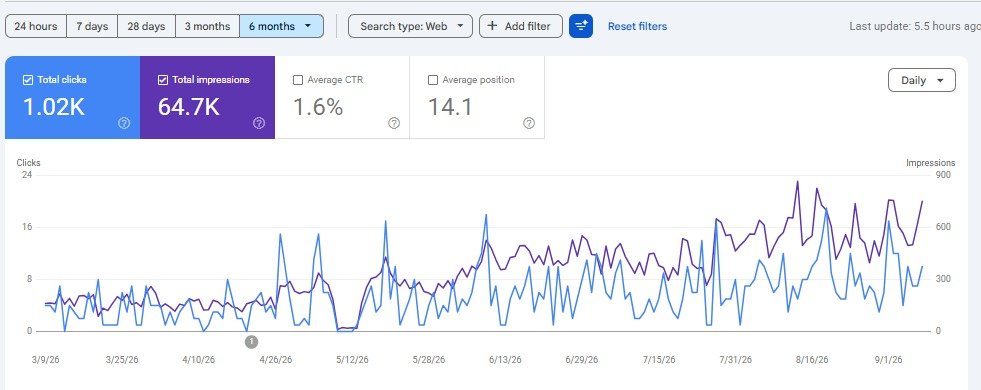Click the plus icon in Add filter

pyautogui.click(x=492, y=26)
